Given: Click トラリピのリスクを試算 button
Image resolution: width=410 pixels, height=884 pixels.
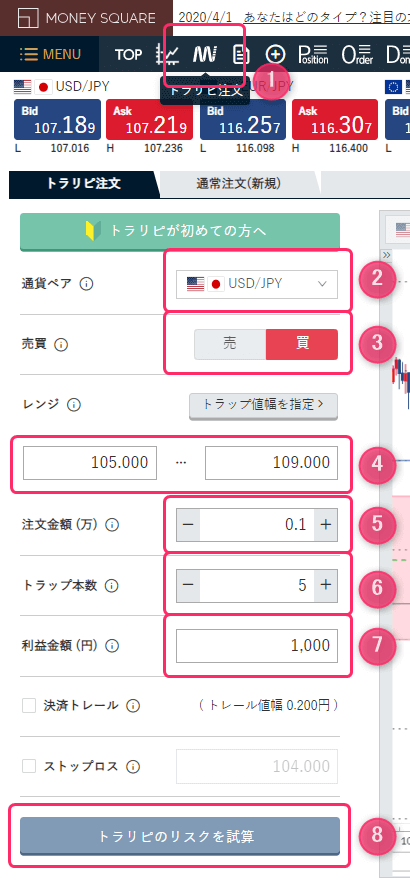Looking at the screenshot, I should (180, 836).
